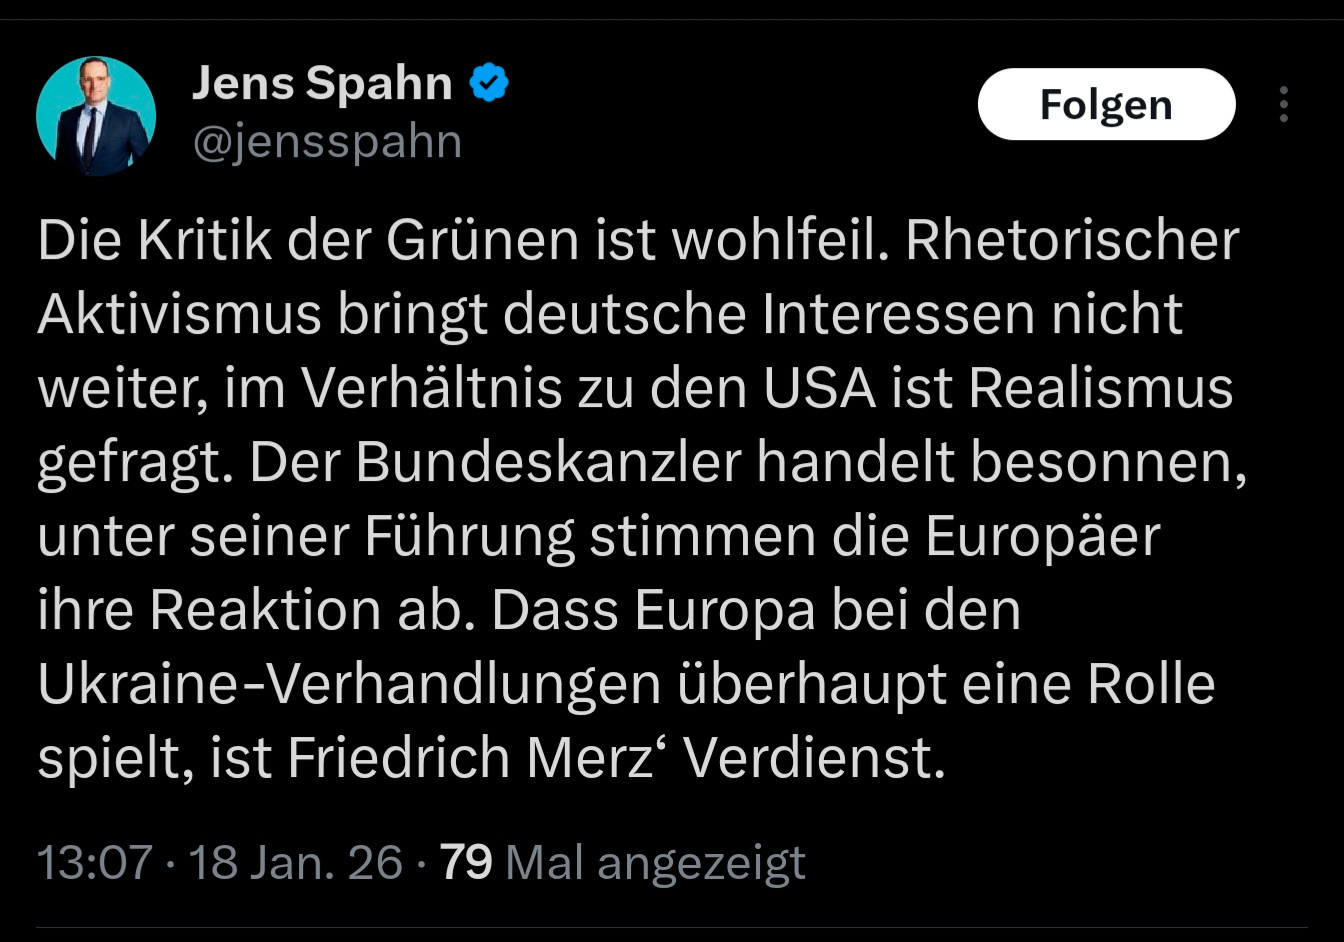The image size is (1344, 942).
Task: Click the @jensspahn handle
Action: click(x=327, y=143)
